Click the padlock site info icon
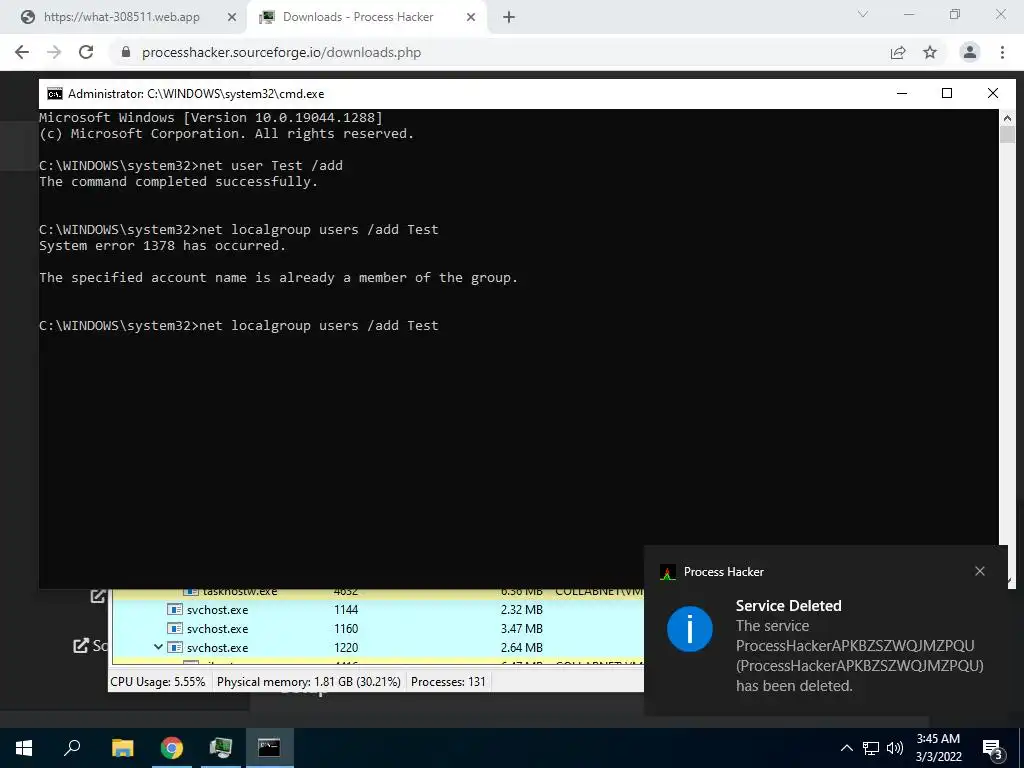1024x768 pixels. click(x=126, y=52)
